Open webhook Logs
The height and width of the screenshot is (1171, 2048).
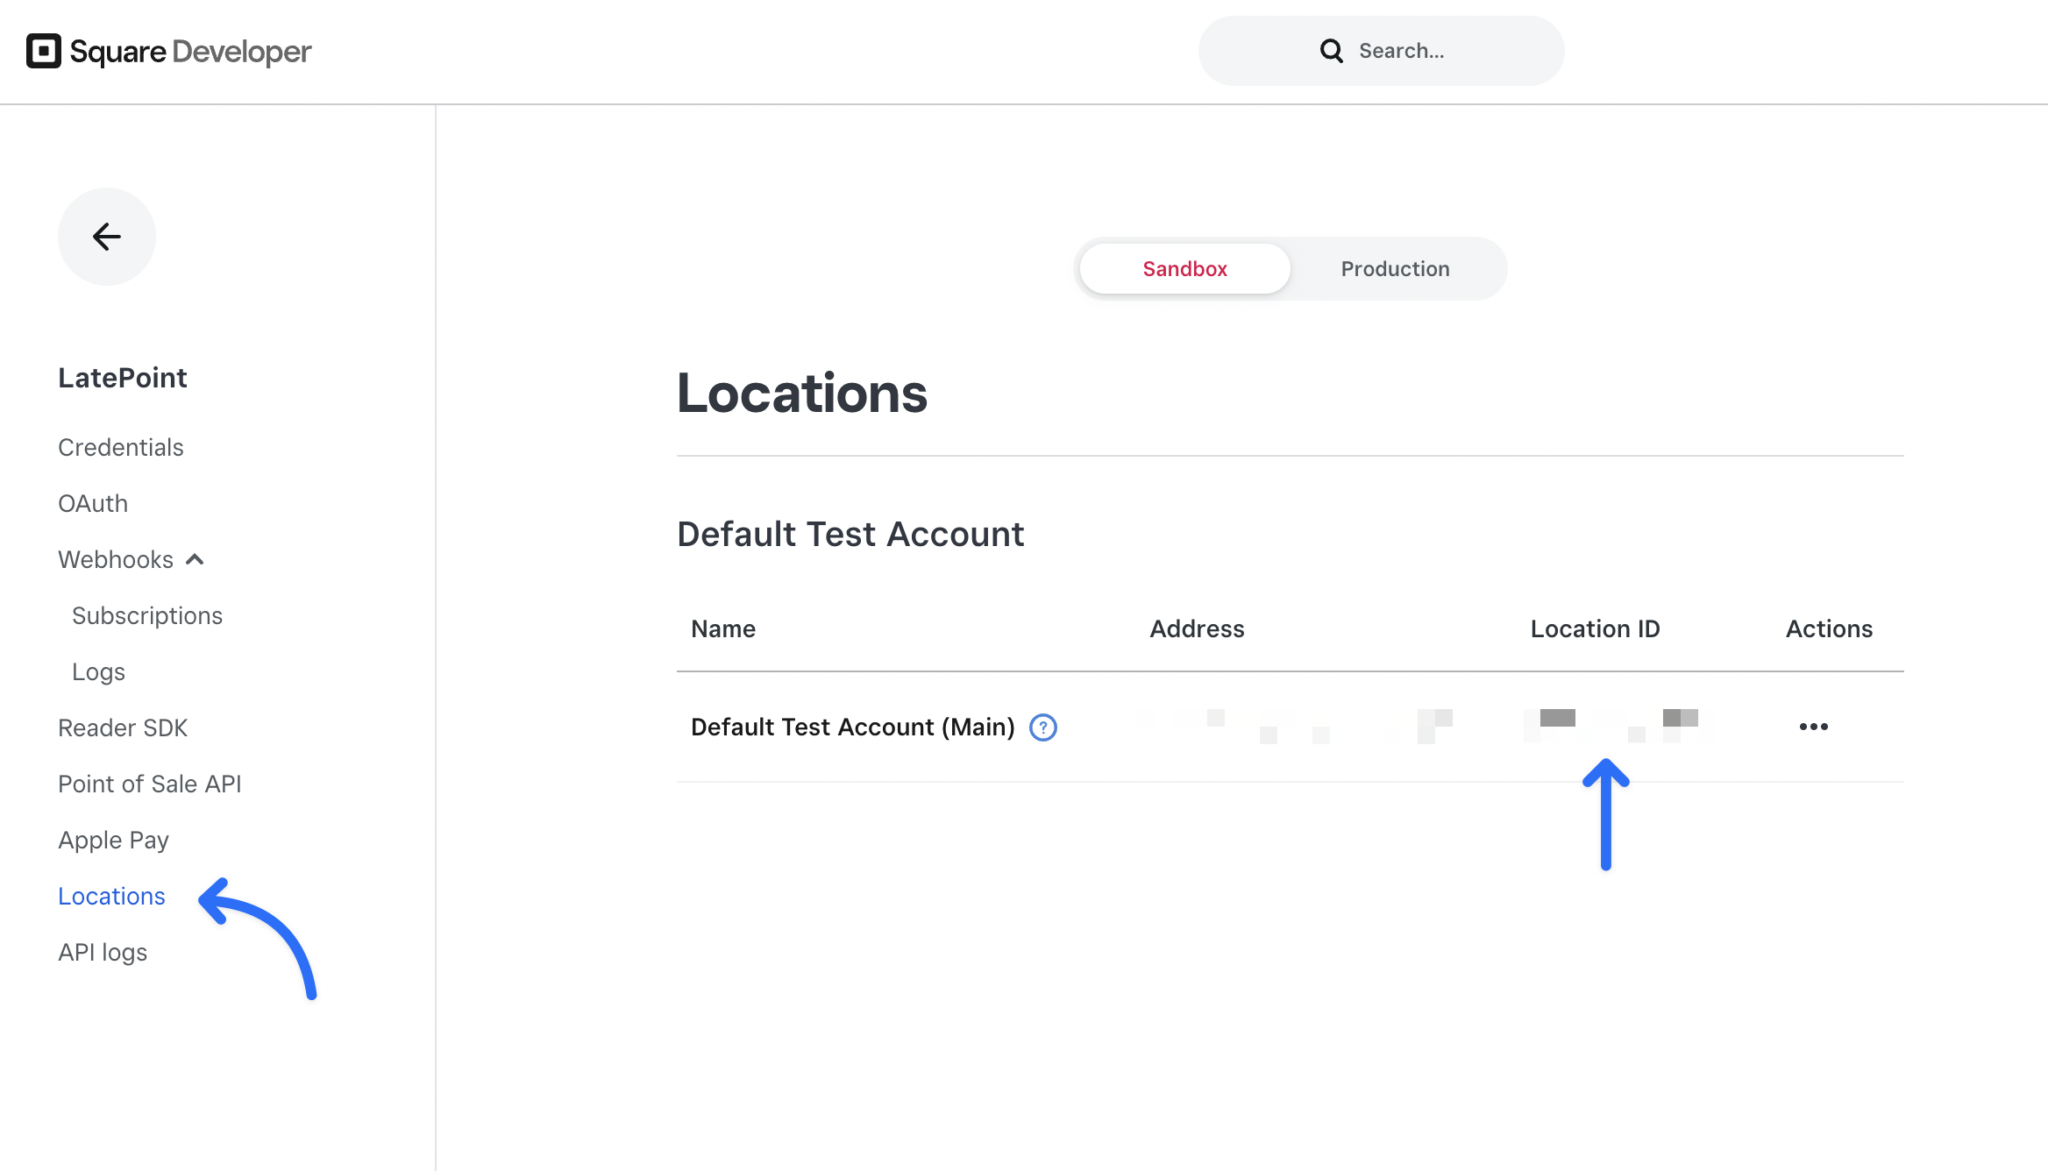click(x=98, y=672)
